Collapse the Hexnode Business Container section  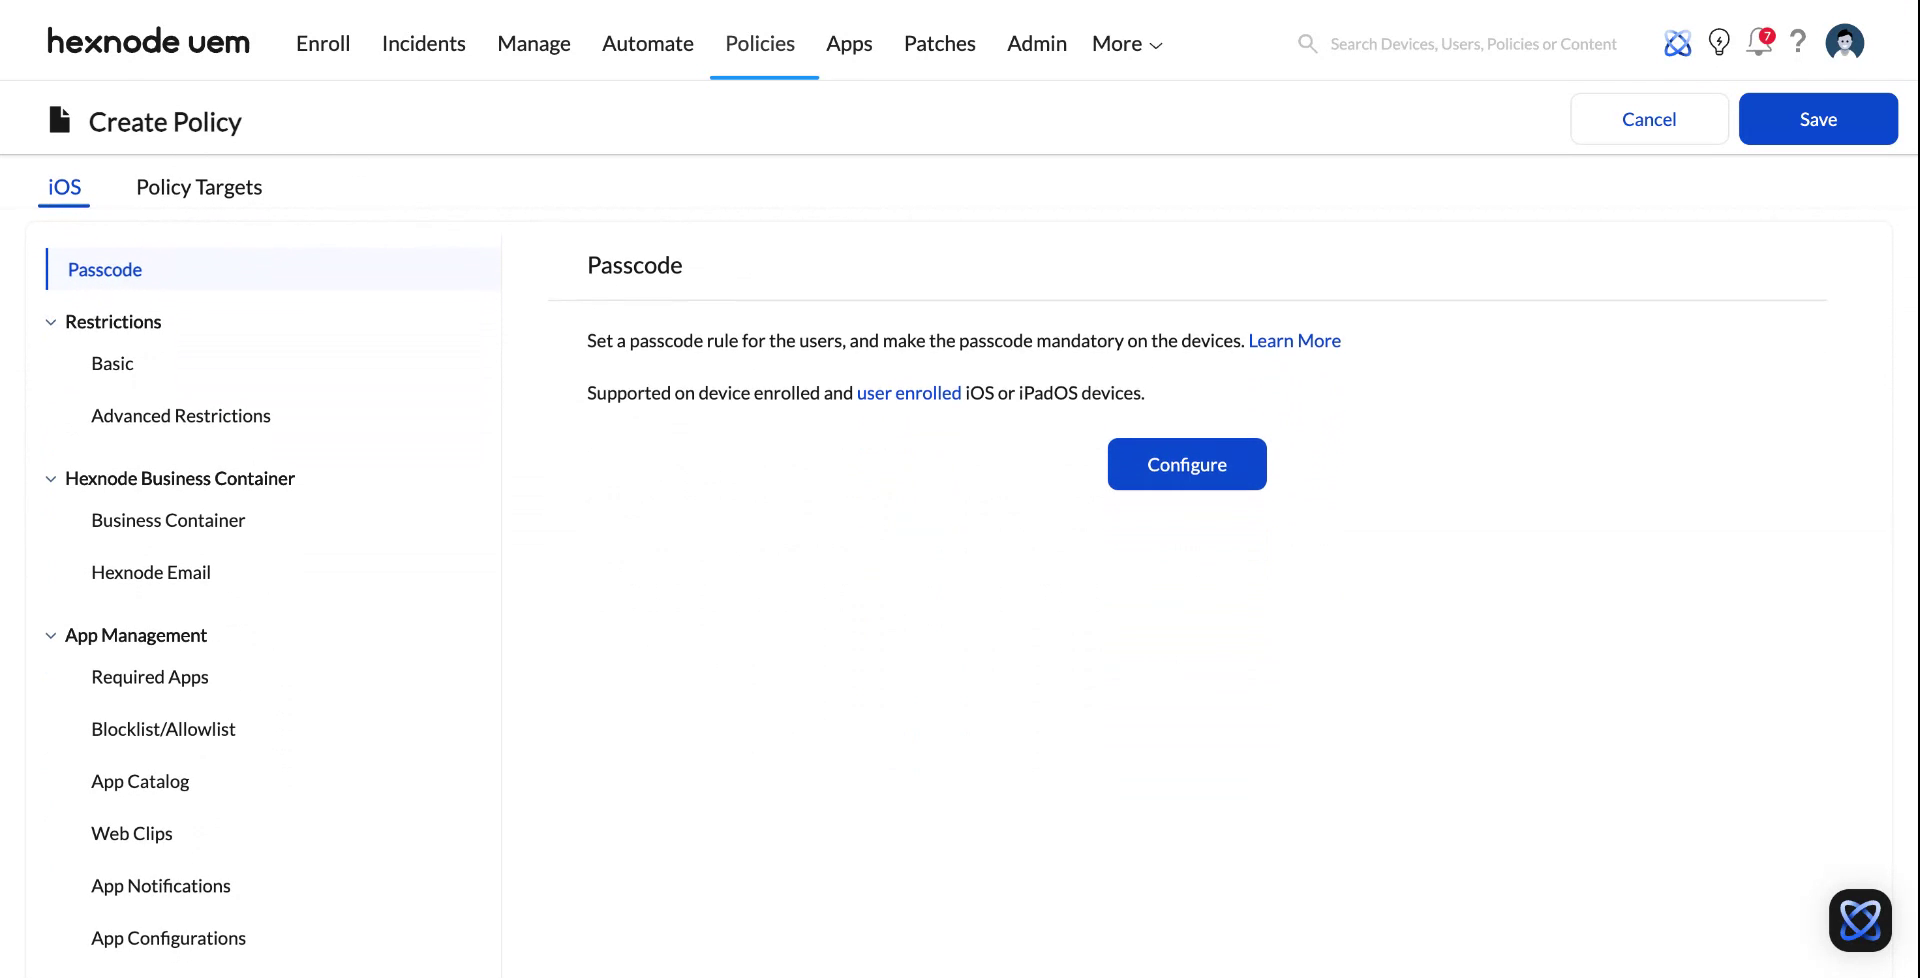click(x=51, y=478)
